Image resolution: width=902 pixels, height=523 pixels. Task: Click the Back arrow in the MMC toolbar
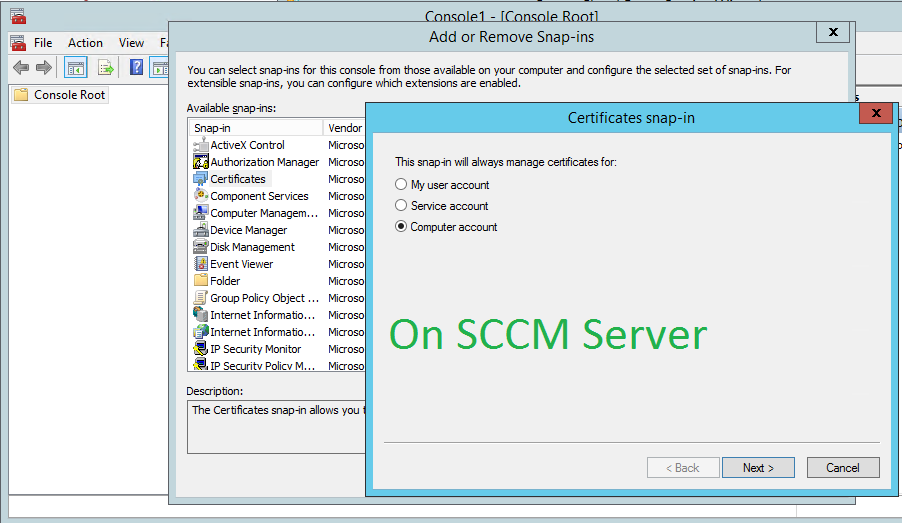tap(21, 67)
